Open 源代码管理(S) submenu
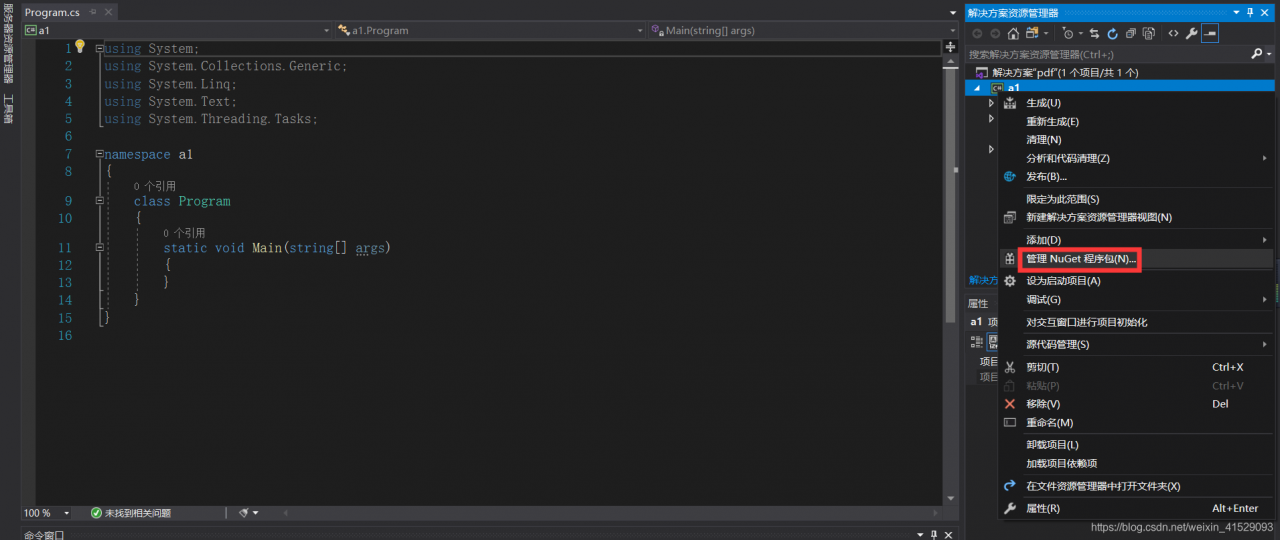The height and width of the screenshot is (540, 1280). (1137, 344)
